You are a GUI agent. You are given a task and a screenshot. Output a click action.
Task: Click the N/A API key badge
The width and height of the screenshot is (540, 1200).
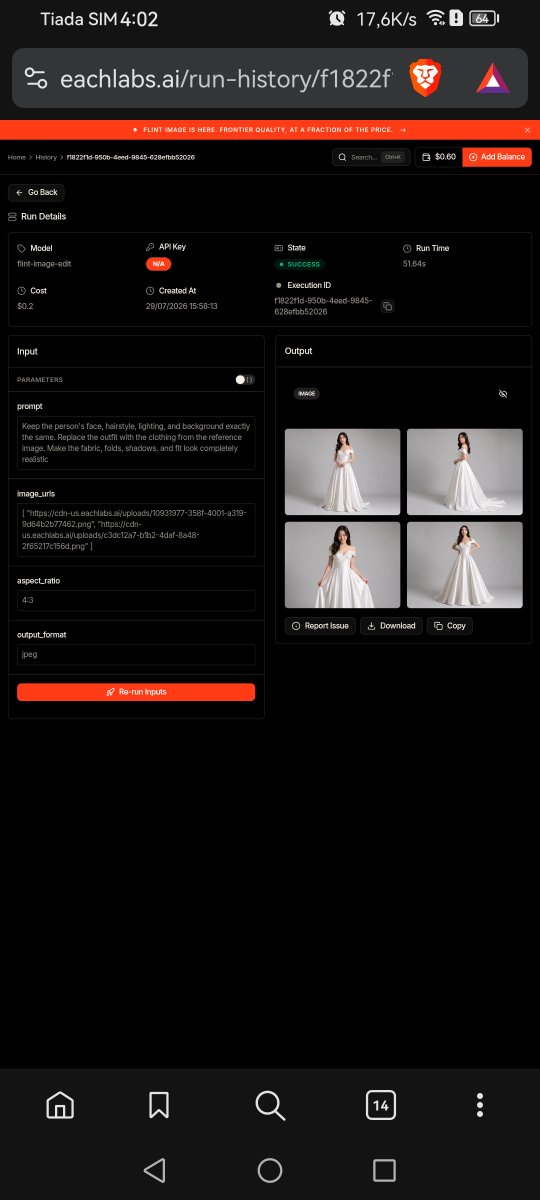coord(157,264)
